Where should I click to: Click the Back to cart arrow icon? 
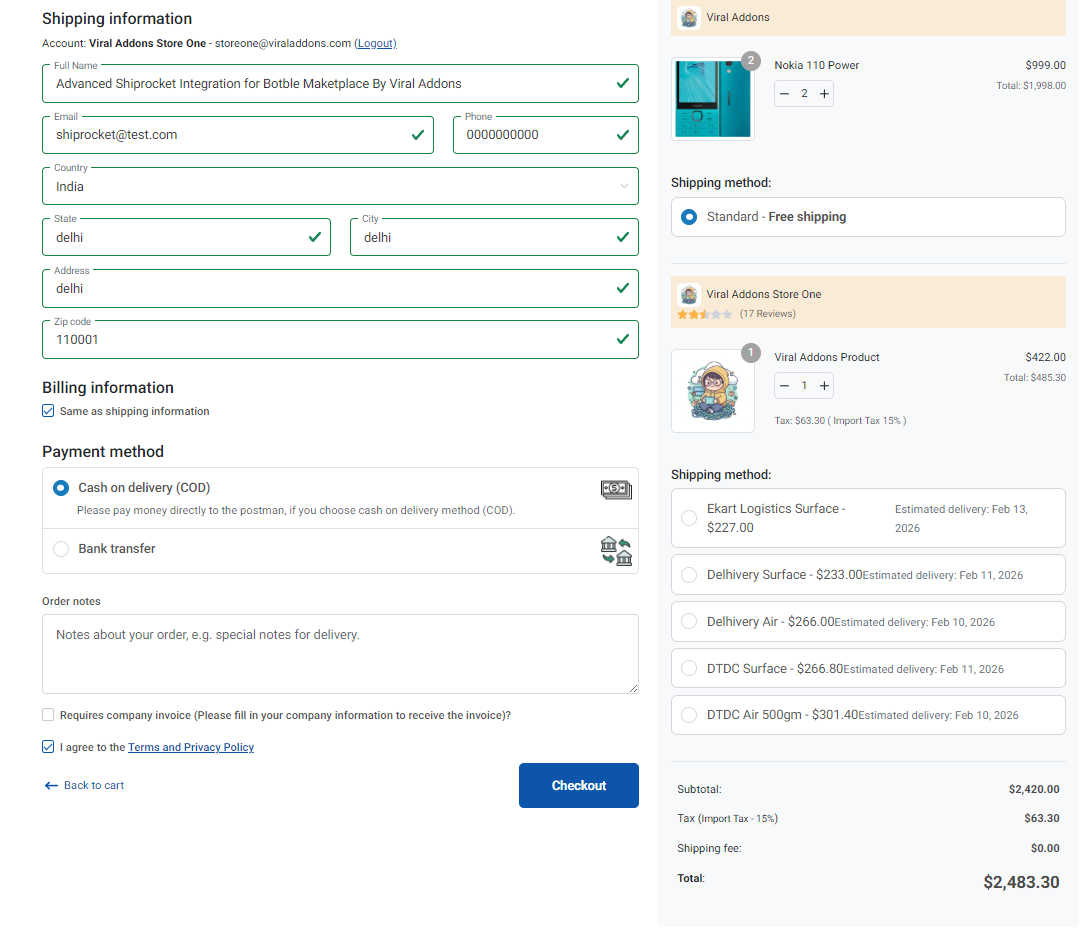pos(51,786)
